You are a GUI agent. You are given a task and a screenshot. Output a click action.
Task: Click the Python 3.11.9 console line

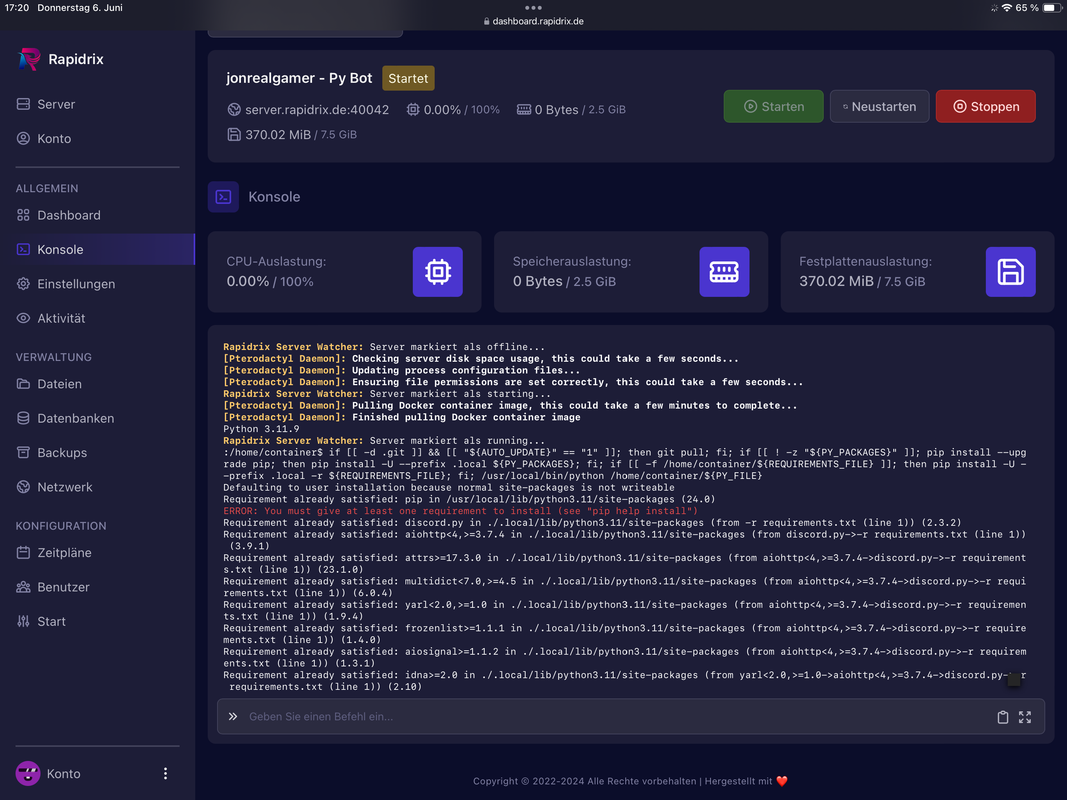[x=261, y=429]
